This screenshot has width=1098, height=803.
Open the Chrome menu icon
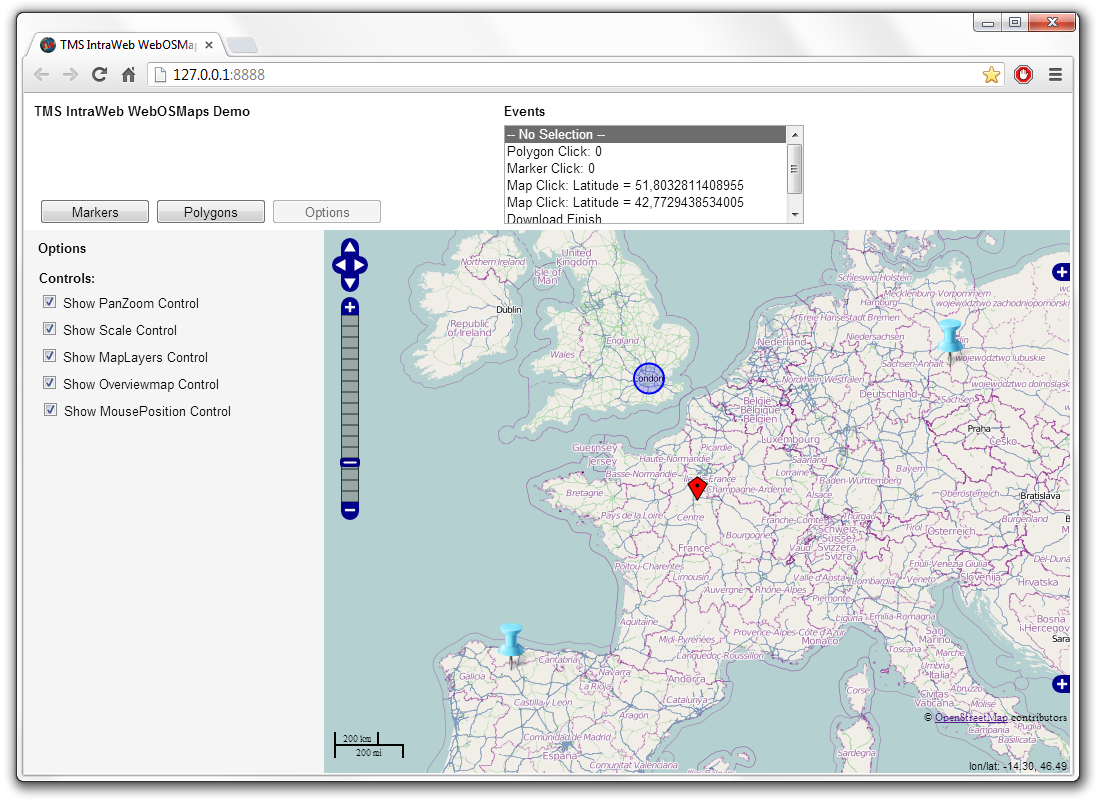click(1055, 75)
